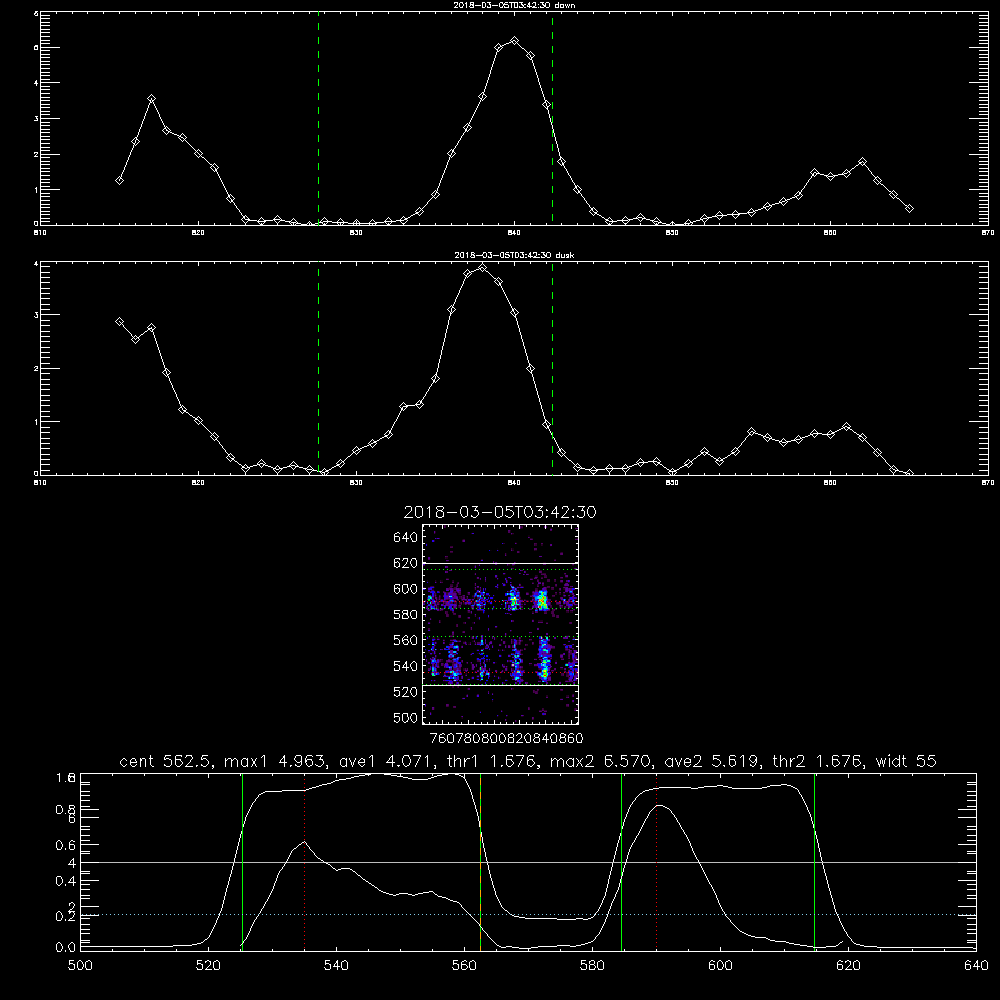Click the 540 label on bottom plot x-axis

(x=336, y=966)
